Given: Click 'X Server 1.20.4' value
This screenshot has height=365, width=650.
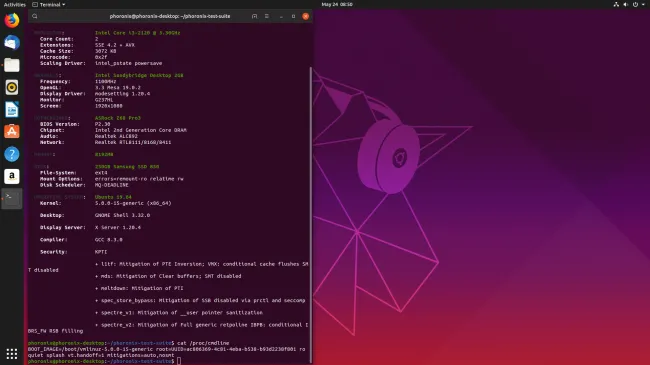Looking at the screenshot, I should [118, 227].
